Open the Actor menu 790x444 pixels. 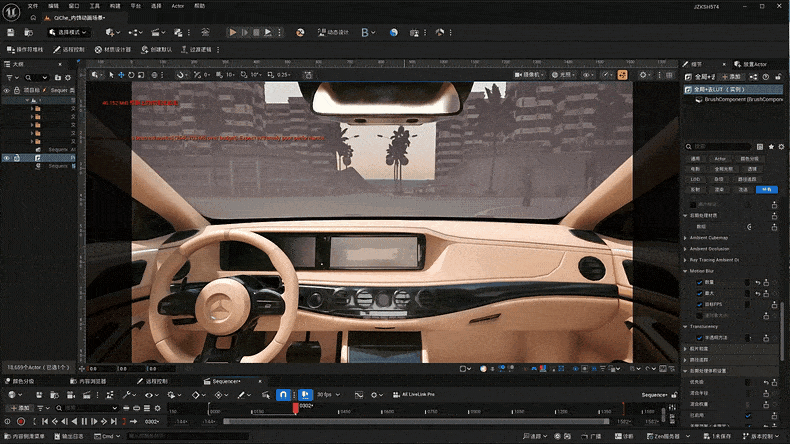[x=178, y=6]
